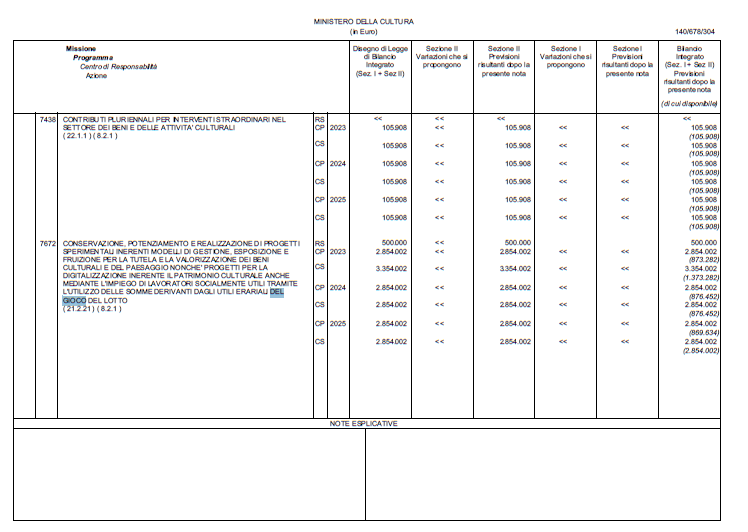Screen dimensions: 748x532
Task: Click the 2025 year cell for 7438
Action: pos(338,199)
